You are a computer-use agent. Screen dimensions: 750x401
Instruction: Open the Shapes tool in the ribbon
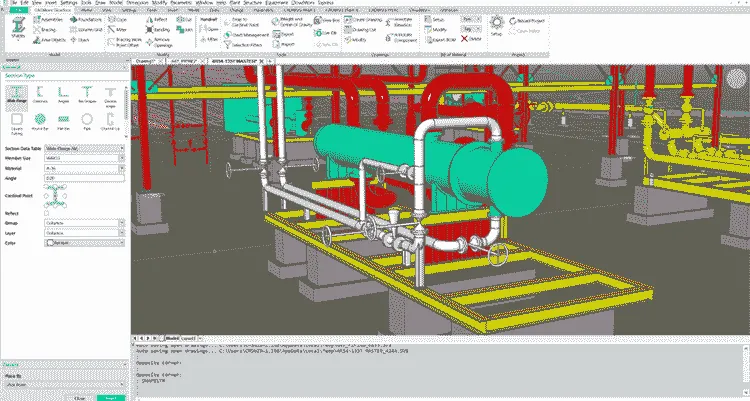tap(18, 30)
